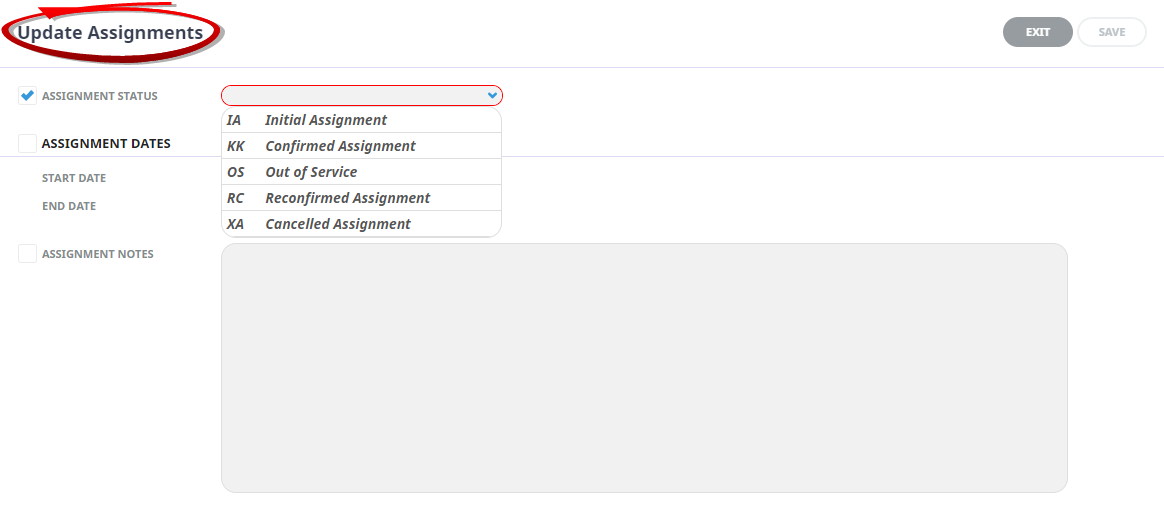
Task: Choose XA Cancelled Assignment from the dropdown
Action: (362, 224)
